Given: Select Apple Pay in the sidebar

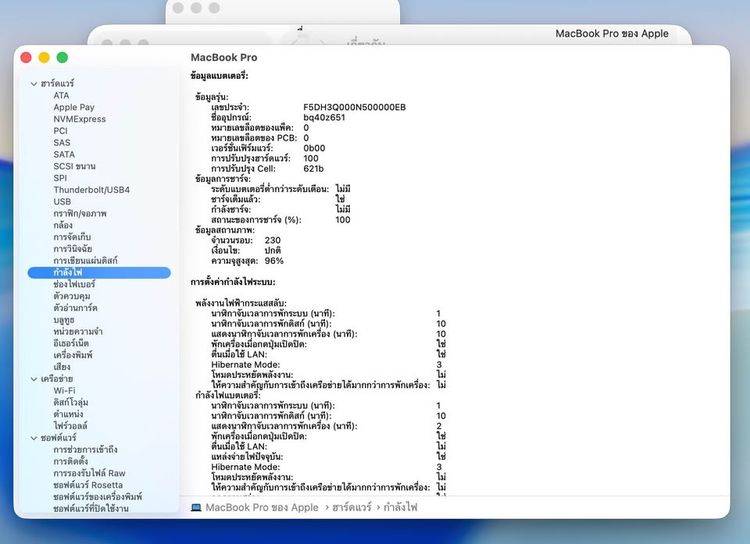Looking at the screenshot, I should [x=74, y=107].
